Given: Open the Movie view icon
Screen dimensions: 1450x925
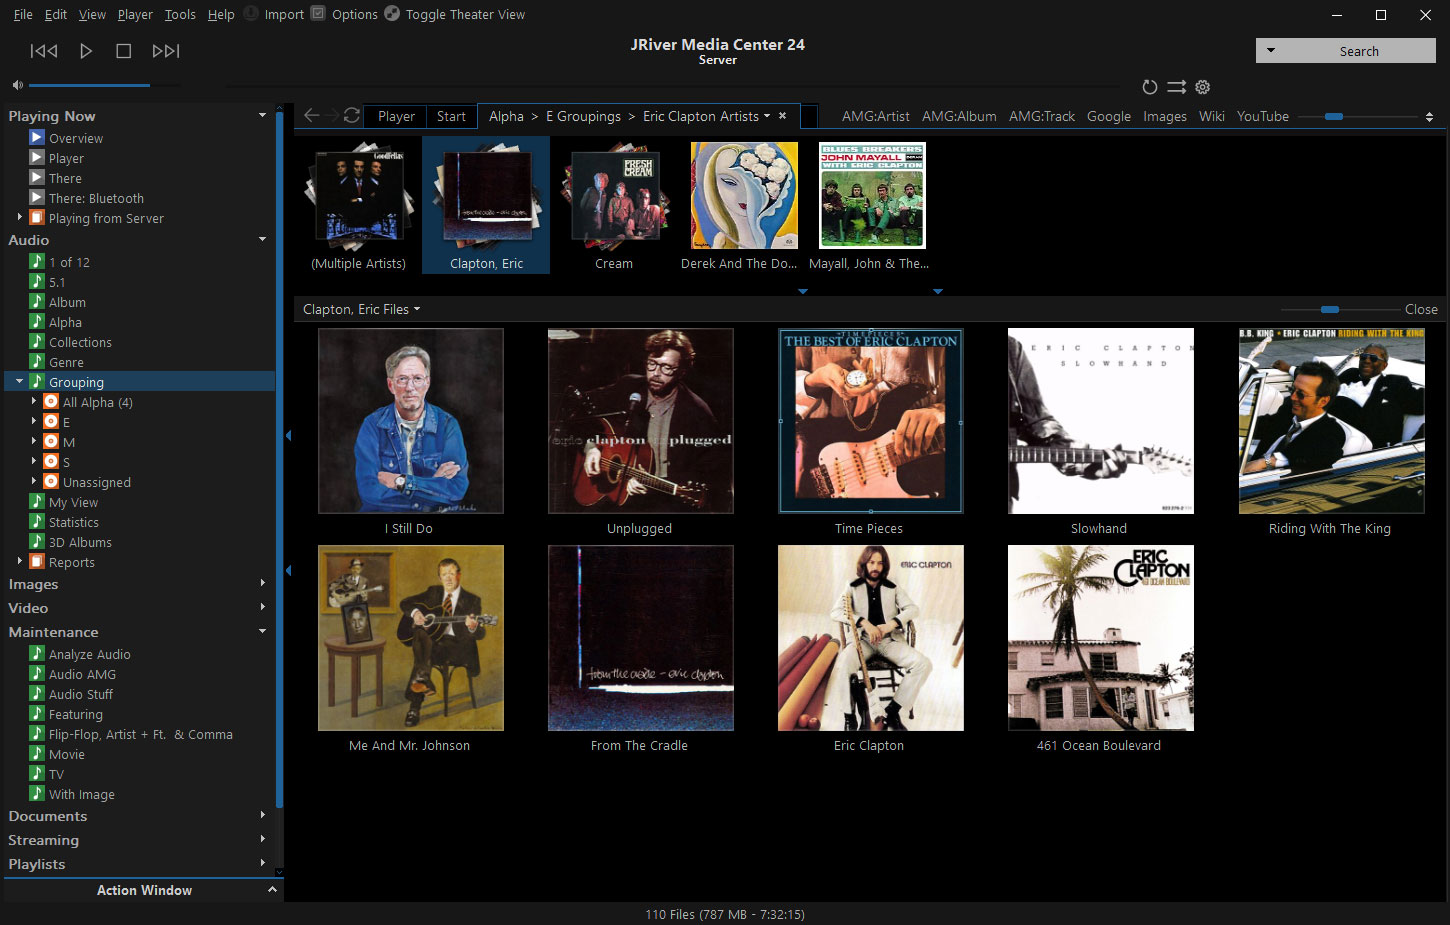Looking at the screenshot, I should (37, 753).
